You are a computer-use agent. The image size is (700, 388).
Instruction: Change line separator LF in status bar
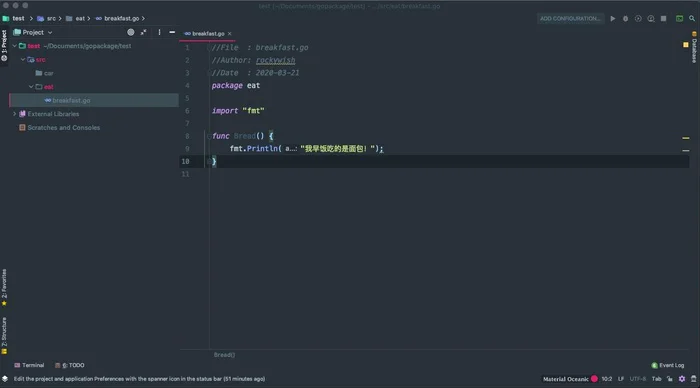click(x=621, y=379)
